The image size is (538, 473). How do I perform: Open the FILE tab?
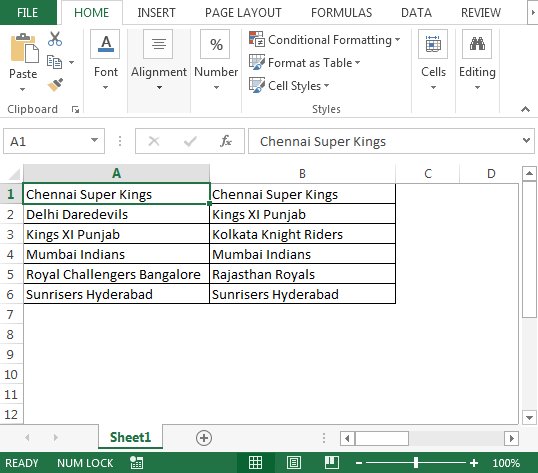(28, 13)
